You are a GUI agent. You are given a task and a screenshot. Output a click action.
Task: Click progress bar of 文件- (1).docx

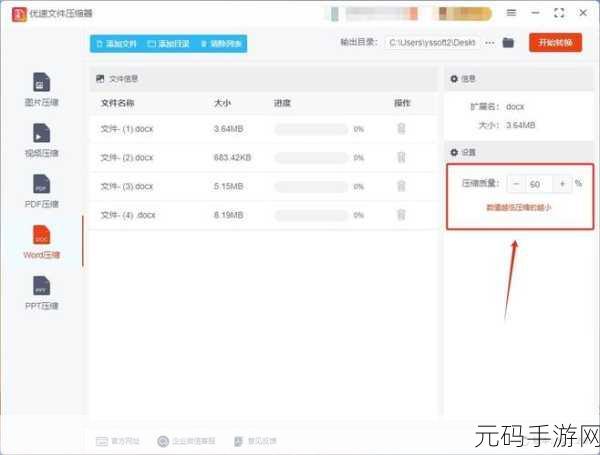311,129
